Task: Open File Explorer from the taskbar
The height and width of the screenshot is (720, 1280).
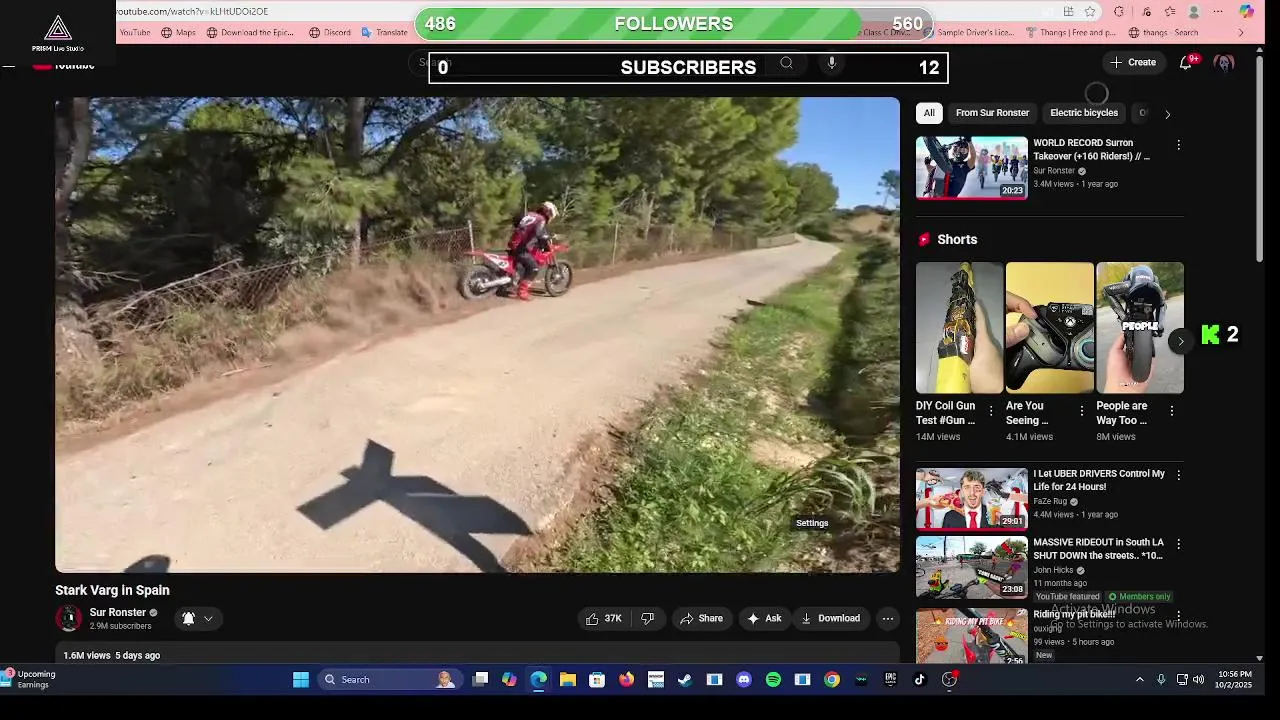Action: tap(567, 679)
